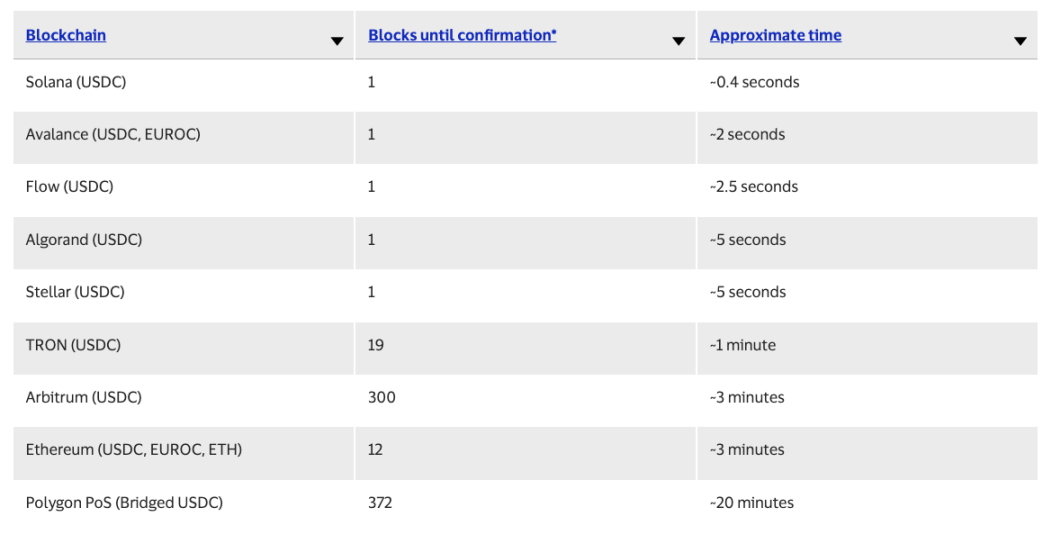Screen dimensions: 1052x535
Task: Sort by the Blockchain header link
Action: (66, 35)
